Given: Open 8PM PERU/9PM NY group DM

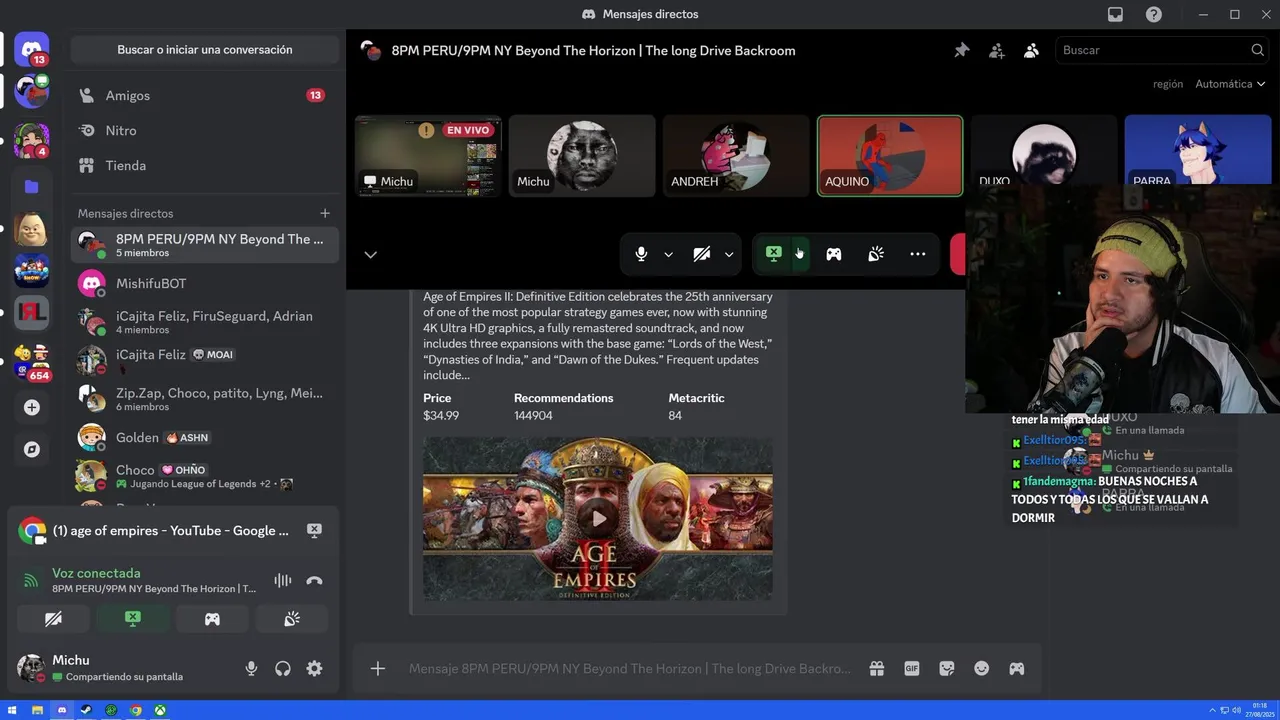Looking at the screenshot, I should [205, 244].
